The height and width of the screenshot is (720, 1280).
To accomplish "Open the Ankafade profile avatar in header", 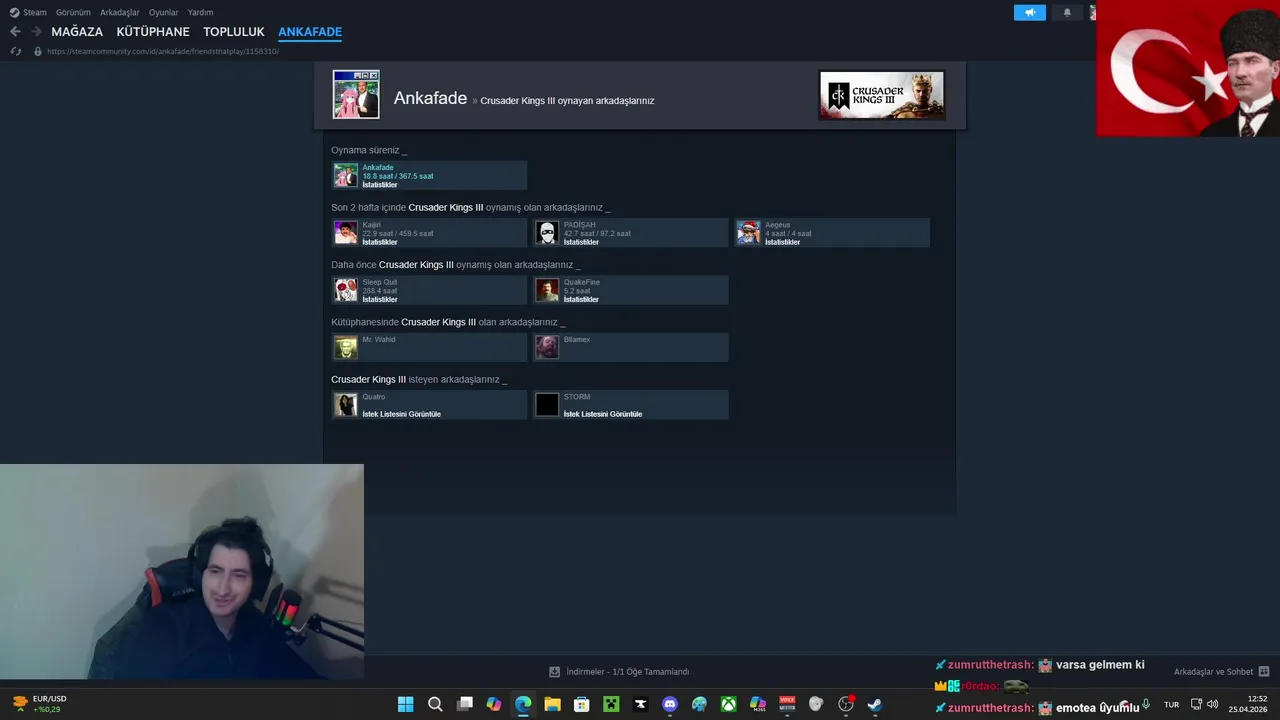I will (x=356, y=95).
